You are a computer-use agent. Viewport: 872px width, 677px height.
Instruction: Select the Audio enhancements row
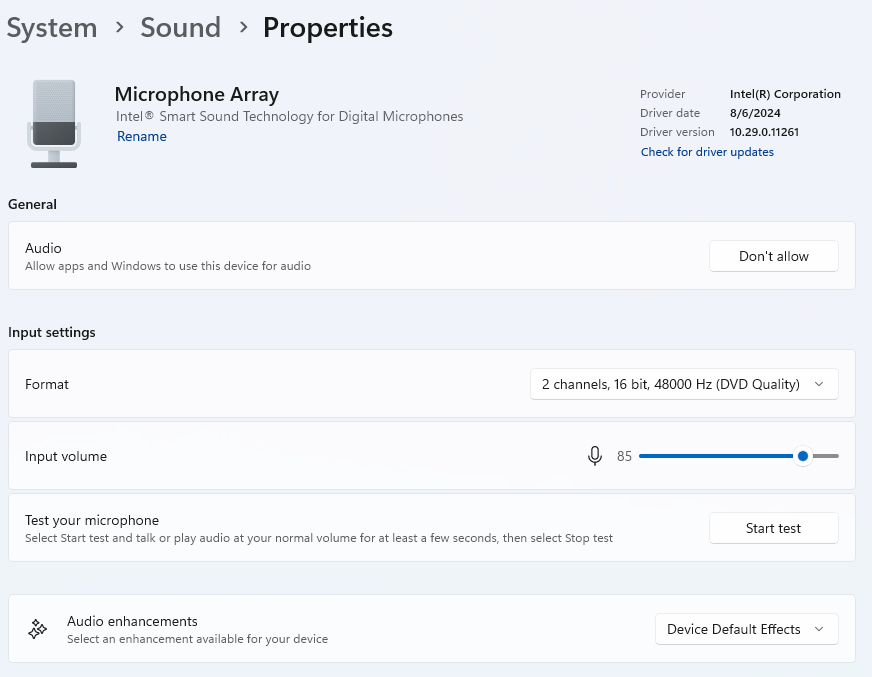pyautogui.click(x=432, y=629)
